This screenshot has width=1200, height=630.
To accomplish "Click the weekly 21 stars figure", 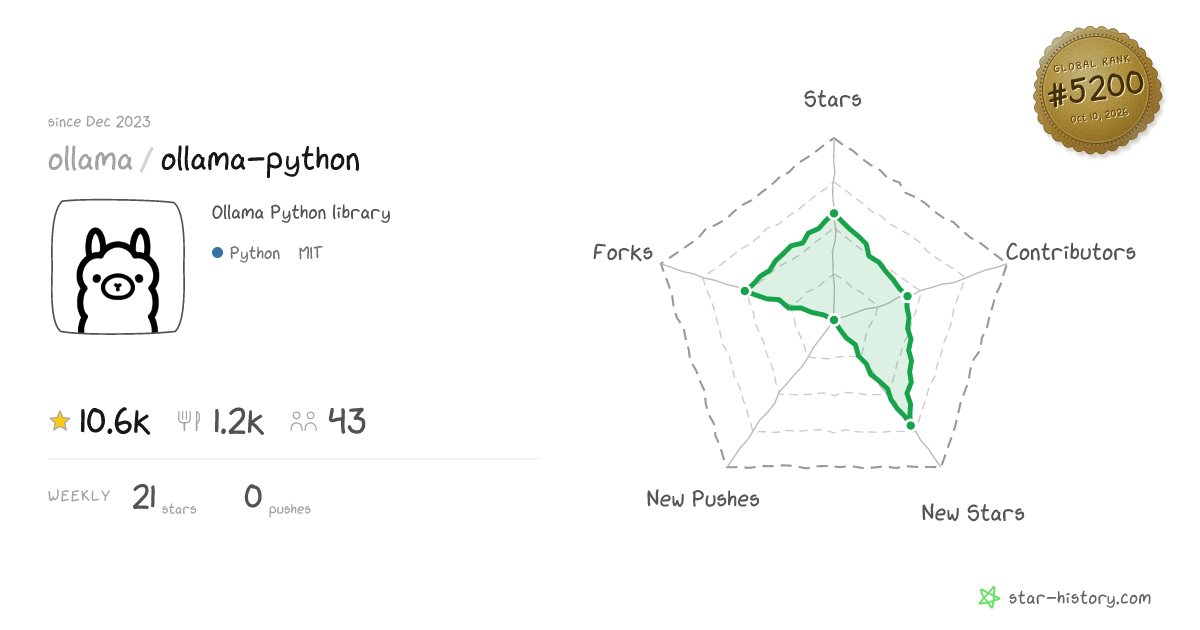I will (x=164, y=497).
